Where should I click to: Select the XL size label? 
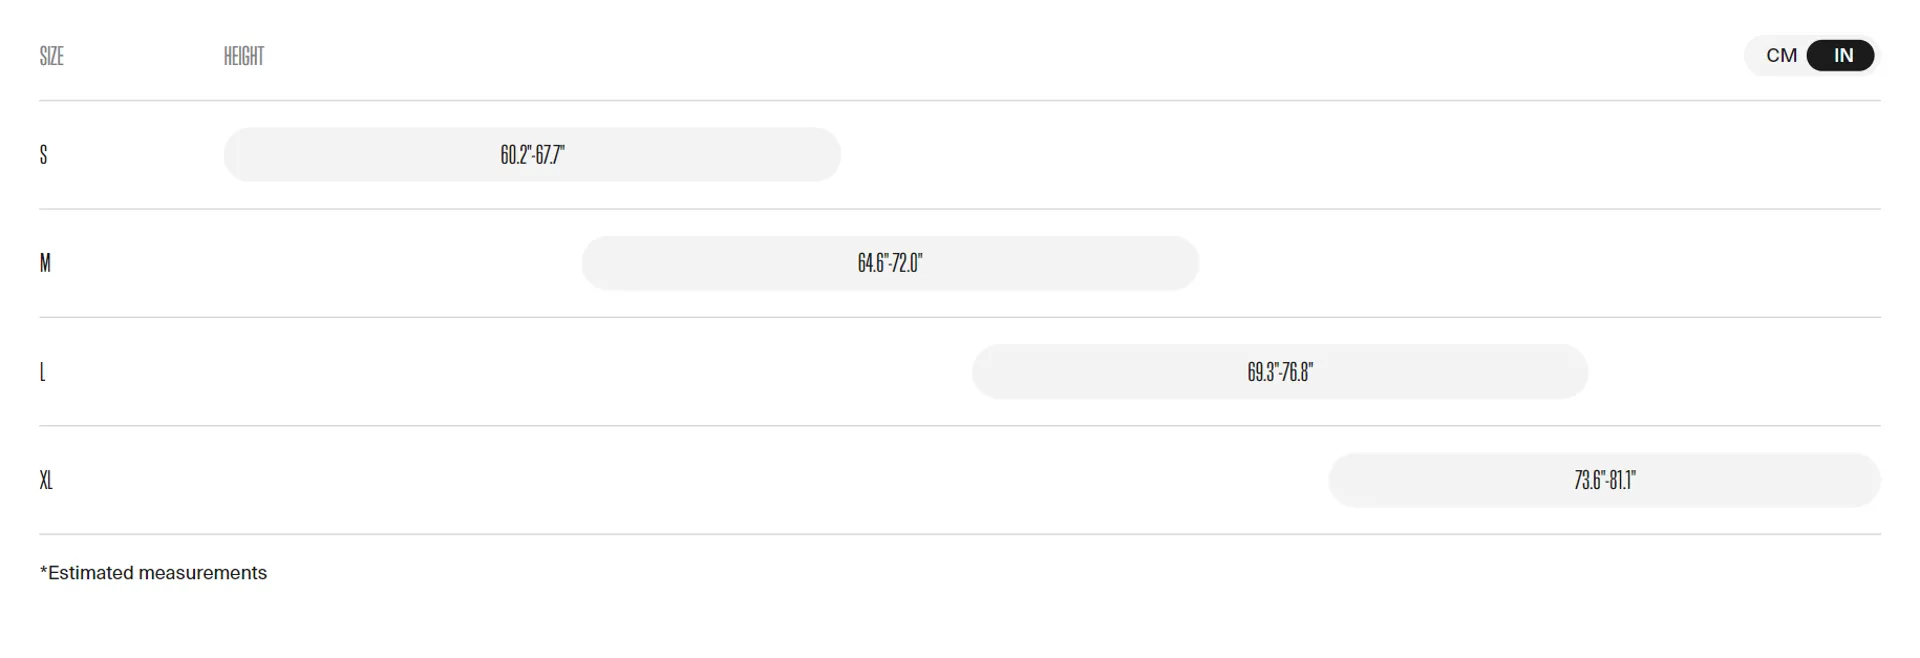click(46, 480)
